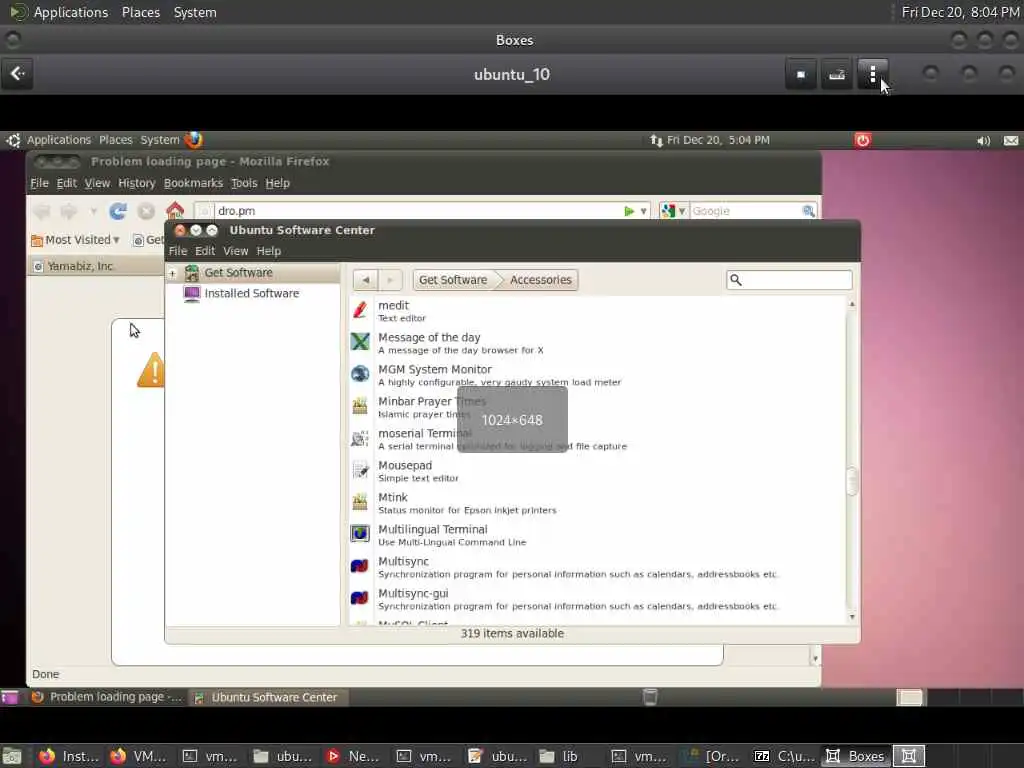
Task: Open host System menu
Action: pyautogui.click(x=195, y=12)
